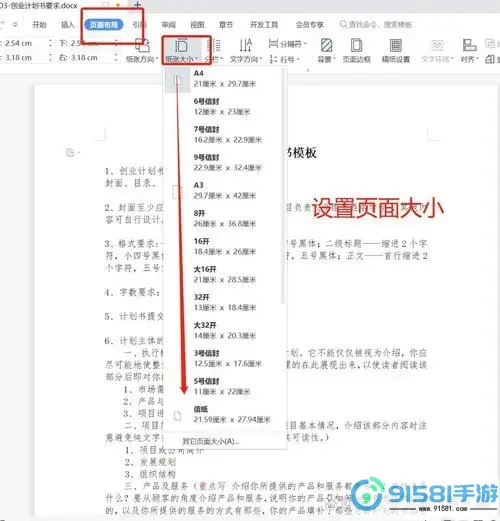Open the 文字方向 text direction dropdown

click(x=246, y=51)
